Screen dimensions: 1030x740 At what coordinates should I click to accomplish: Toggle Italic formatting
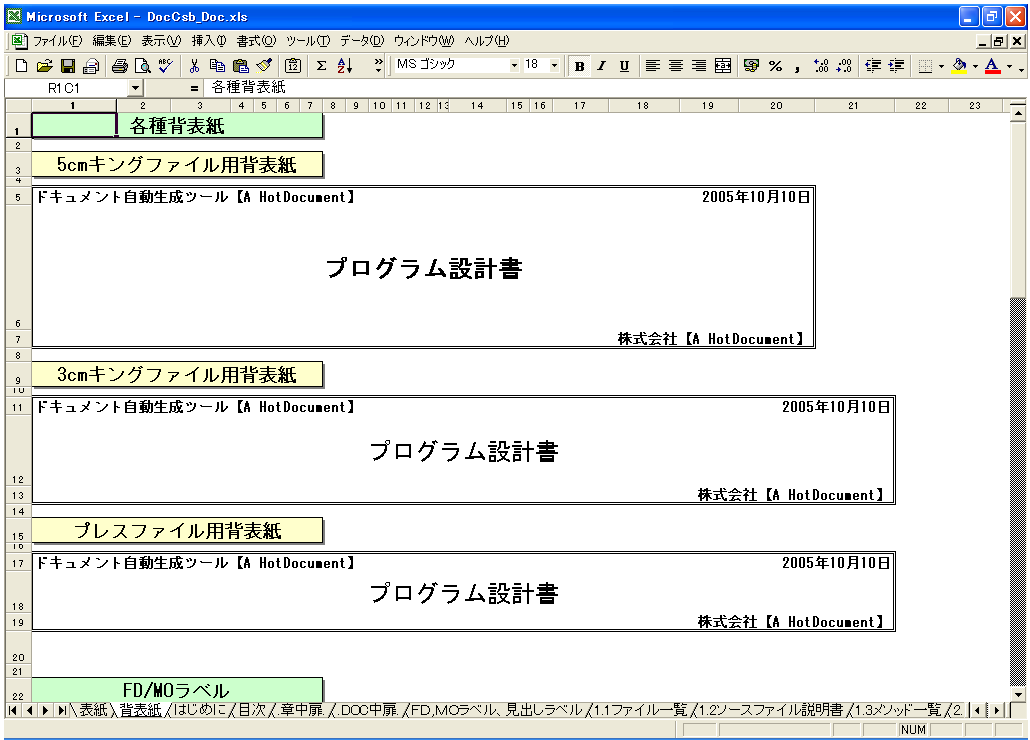(x=601, y=66)
